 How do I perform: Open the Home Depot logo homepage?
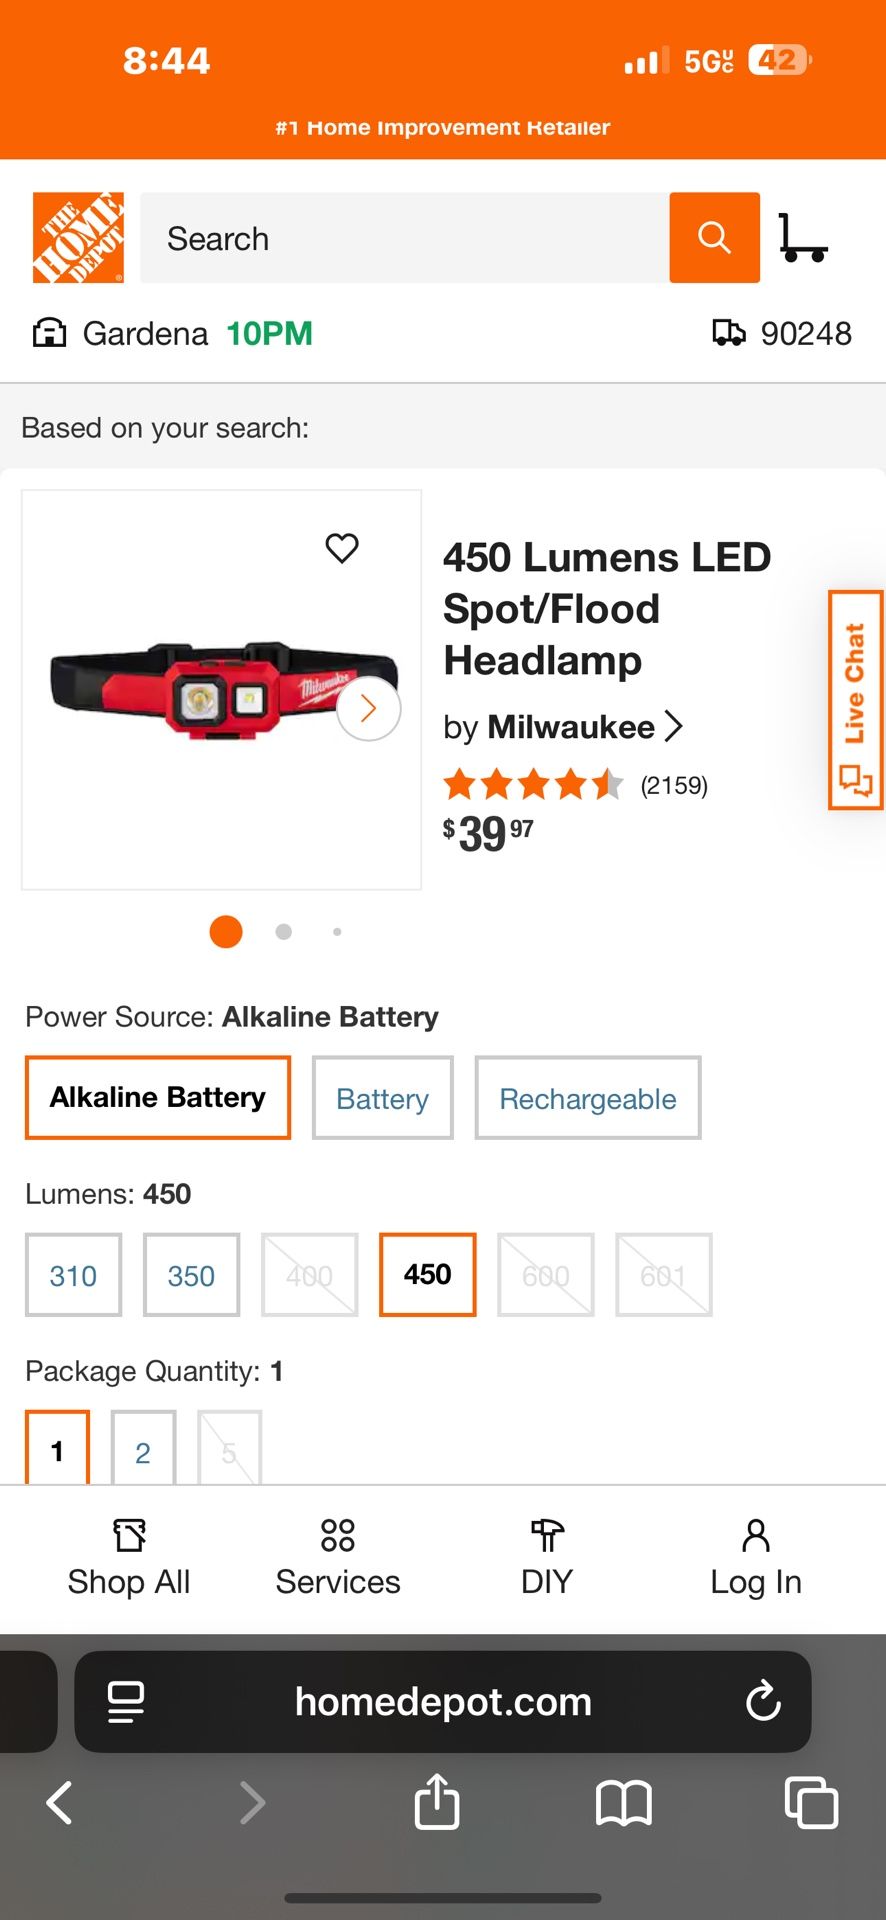tap(78, 238)
